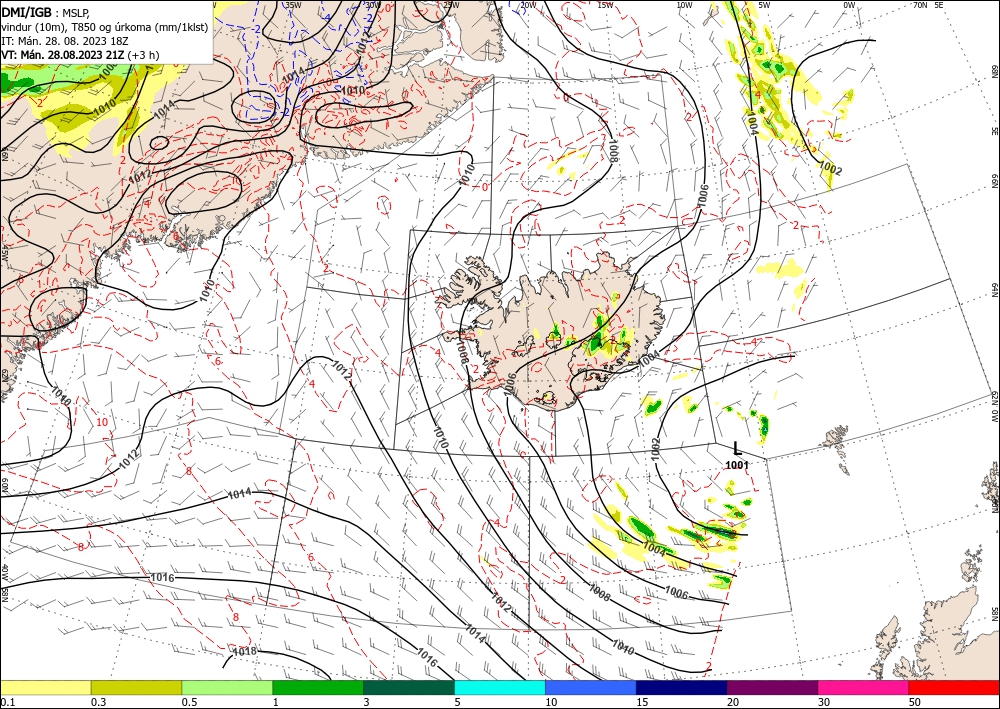
Task: Click the legend value '0.5'
Action: pos(189,702)
